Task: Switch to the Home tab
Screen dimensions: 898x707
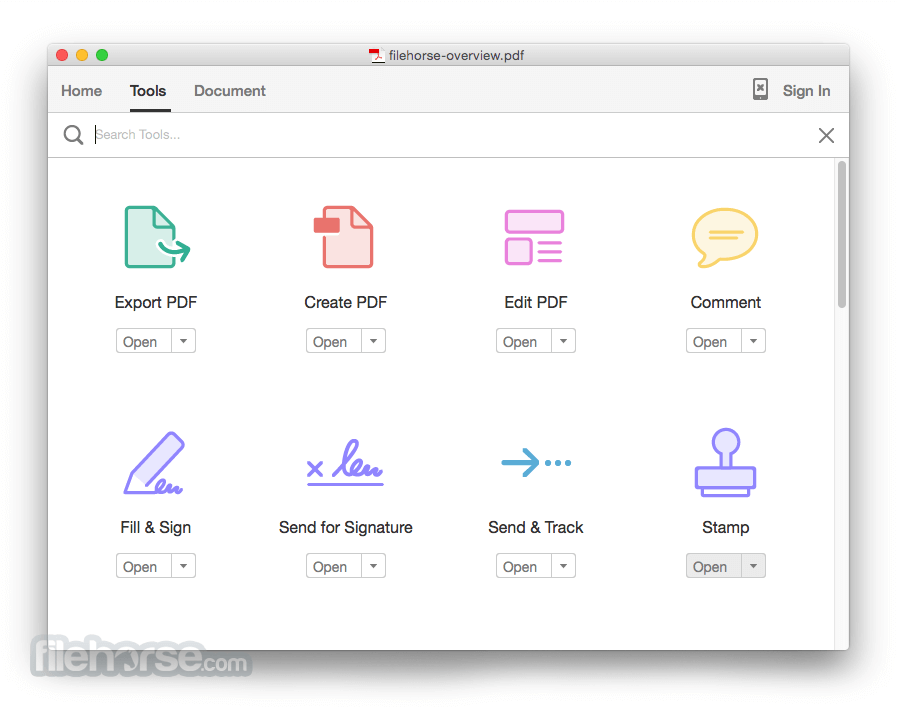Action: (81, 91)
